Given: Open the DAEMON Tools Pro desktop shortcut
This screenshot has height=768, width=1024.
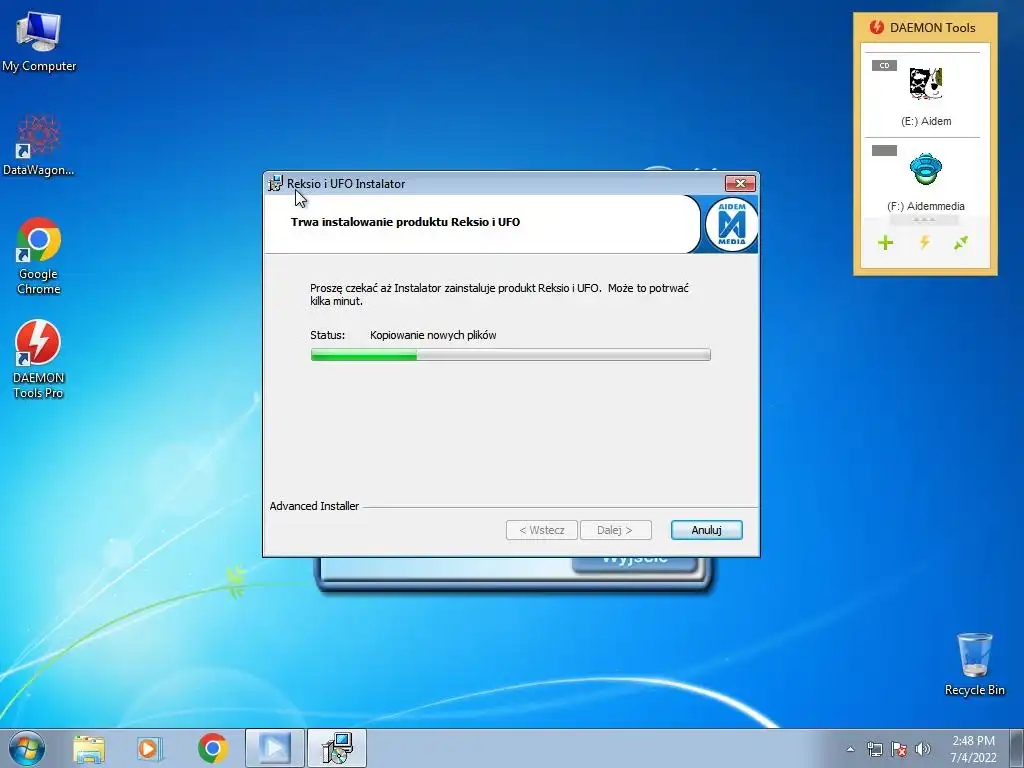Looking at the screenshot, I should click(39, 359).
